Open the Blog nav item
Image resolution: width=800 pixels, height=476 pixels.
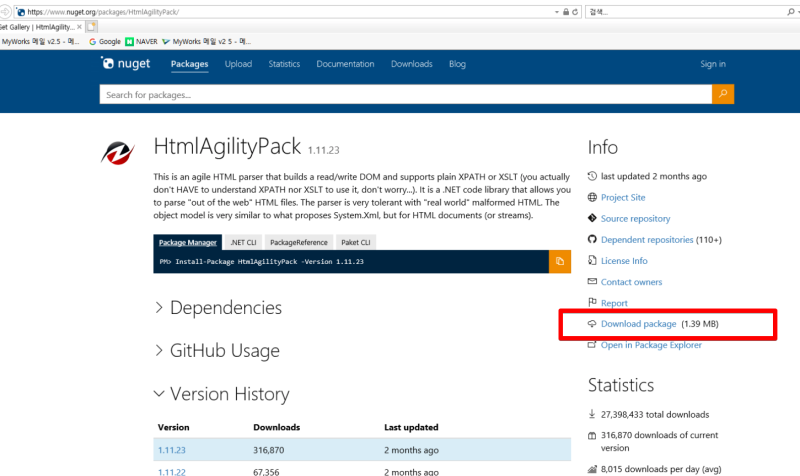coord(457,64)
